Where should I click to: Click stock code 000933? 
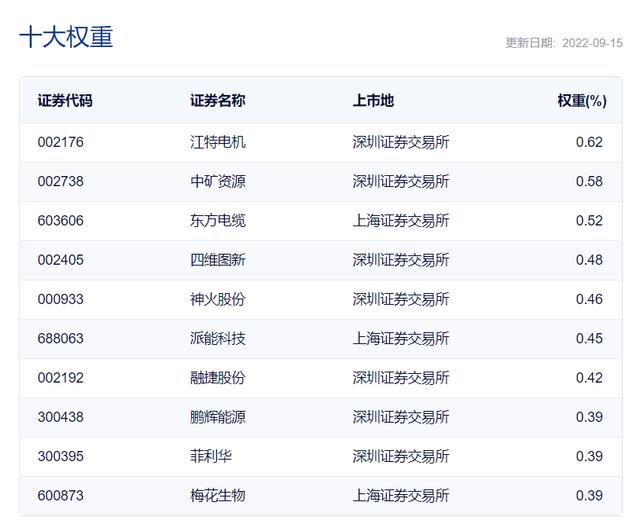pyautogui.click(x=60, y=299)
